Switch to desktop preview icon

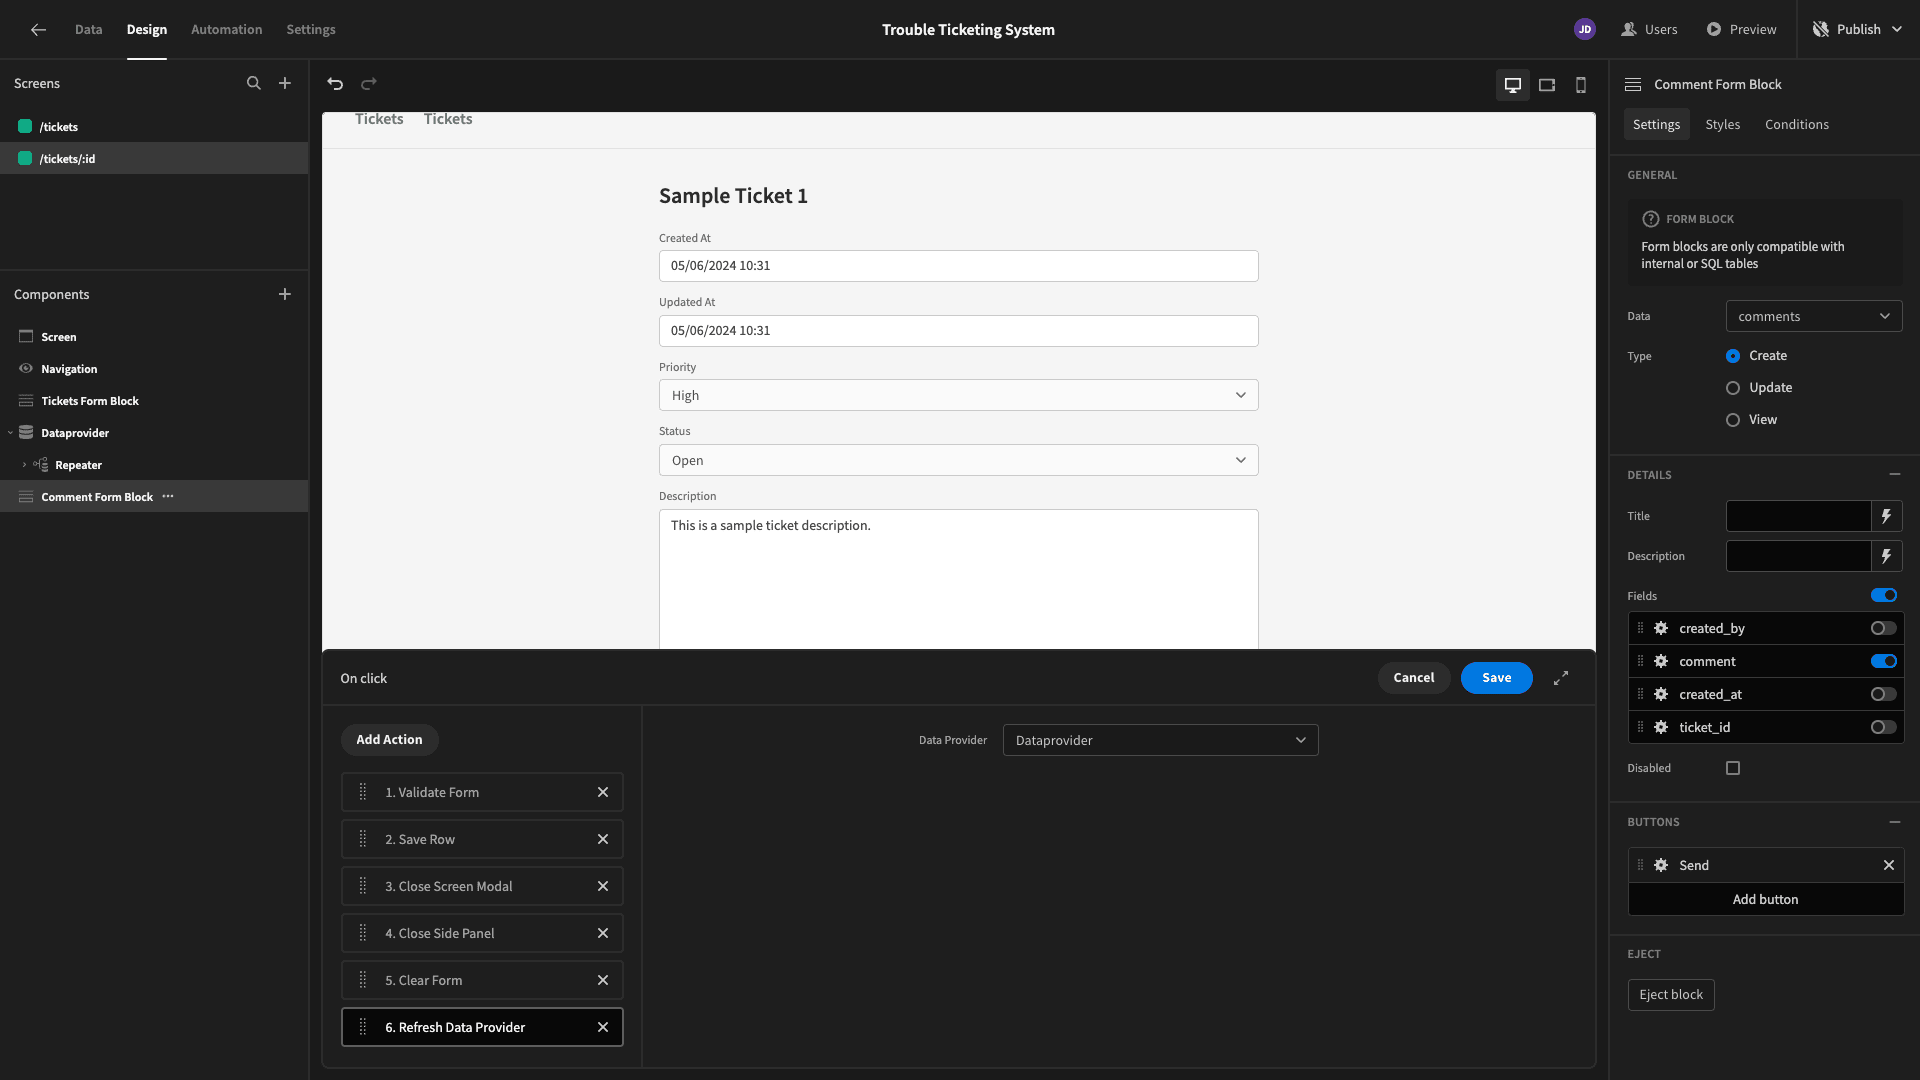1513,85
